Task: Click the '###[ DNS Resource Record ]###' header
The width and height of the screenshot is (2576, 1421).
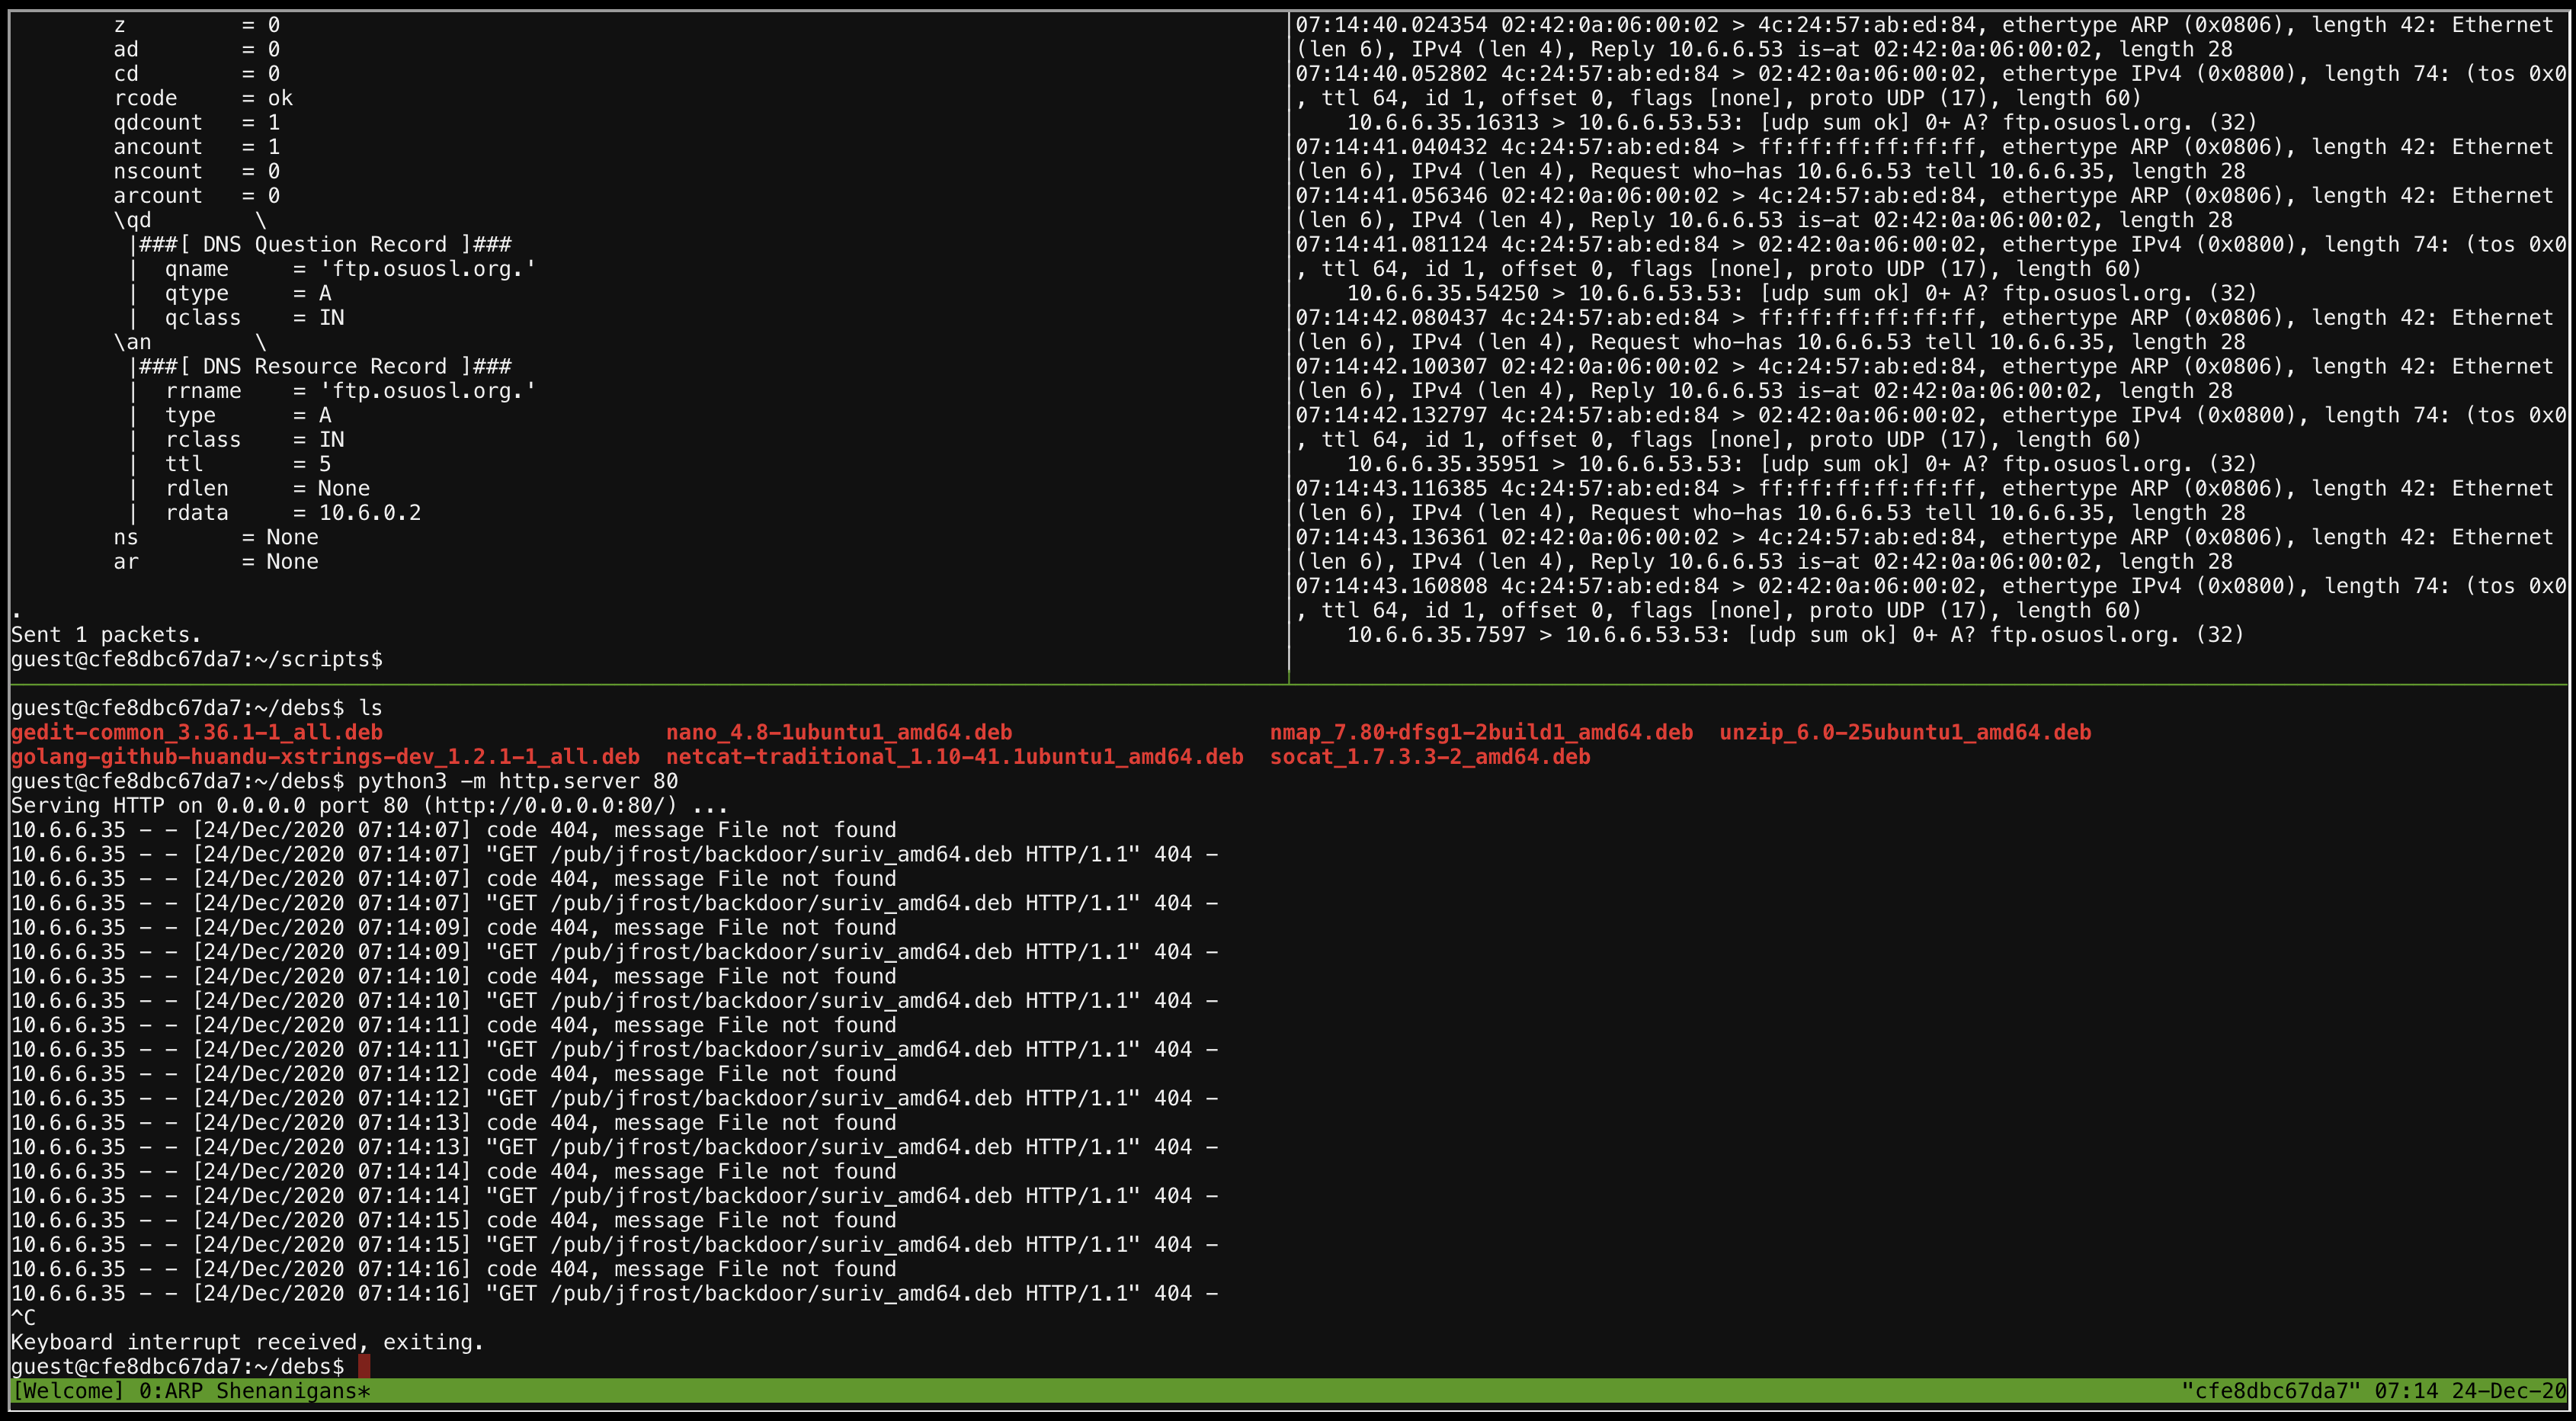Action: pyautogui.click(x=325, y=366)
